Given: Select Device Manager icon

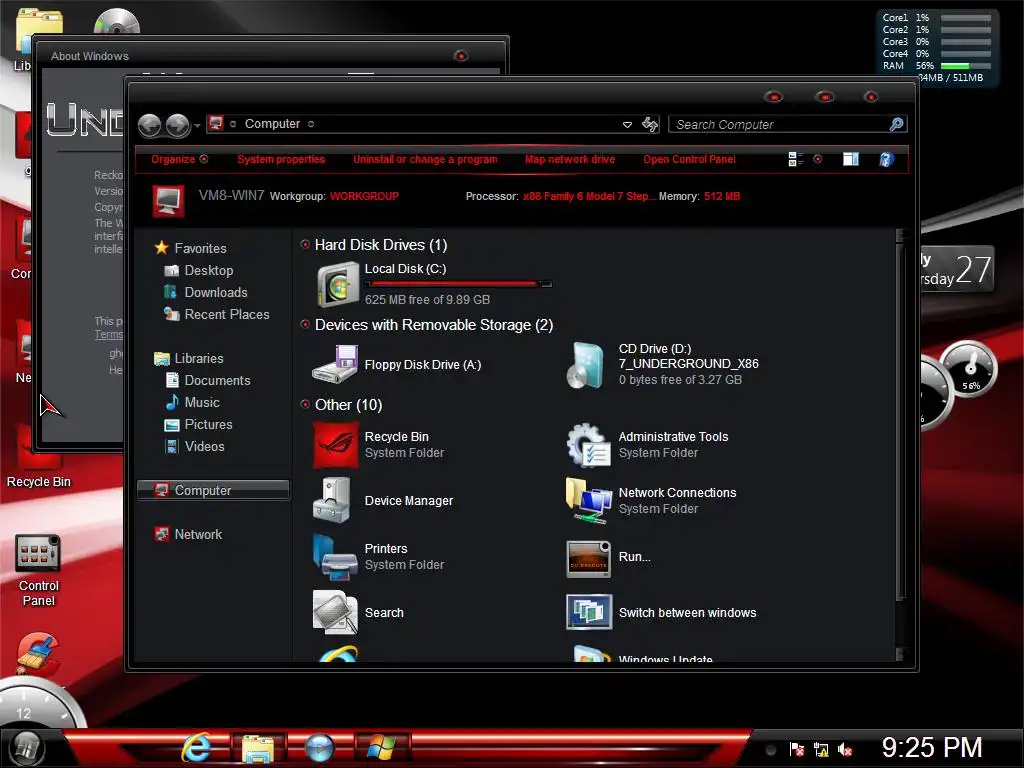Looking at the screenshot, I should pyautogui.click(x=333, y=500).
